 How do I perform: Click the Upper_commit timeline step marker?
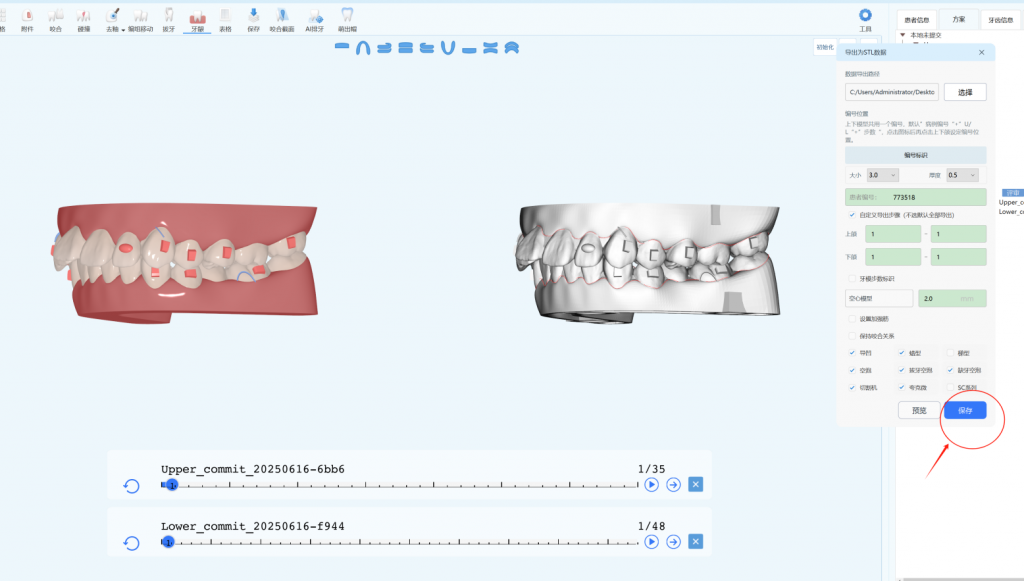click(172, 485)
